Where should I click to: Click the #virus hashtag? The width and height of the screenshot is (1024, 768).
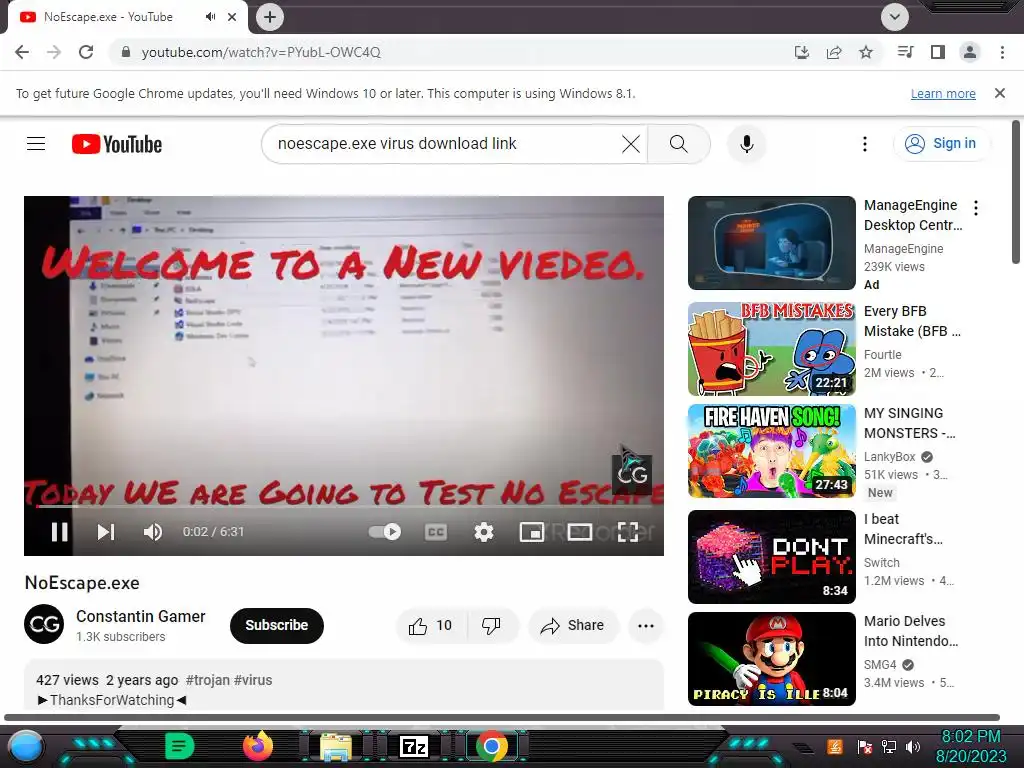pos(253,680)
